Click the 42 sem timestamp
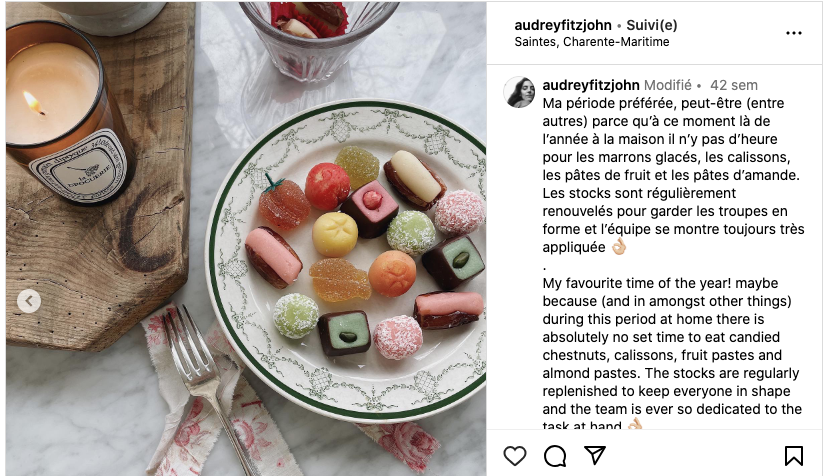The image size is (824, 476). (x=734, y=85)
